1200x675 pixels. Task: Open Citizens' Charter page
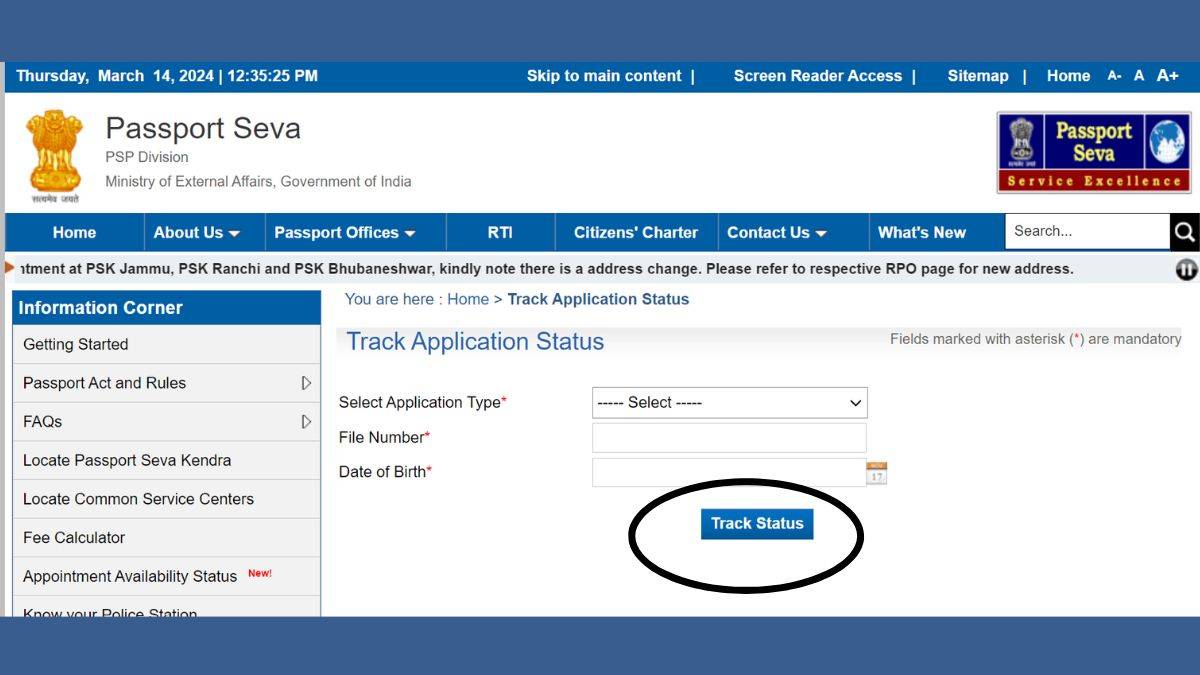636,232
